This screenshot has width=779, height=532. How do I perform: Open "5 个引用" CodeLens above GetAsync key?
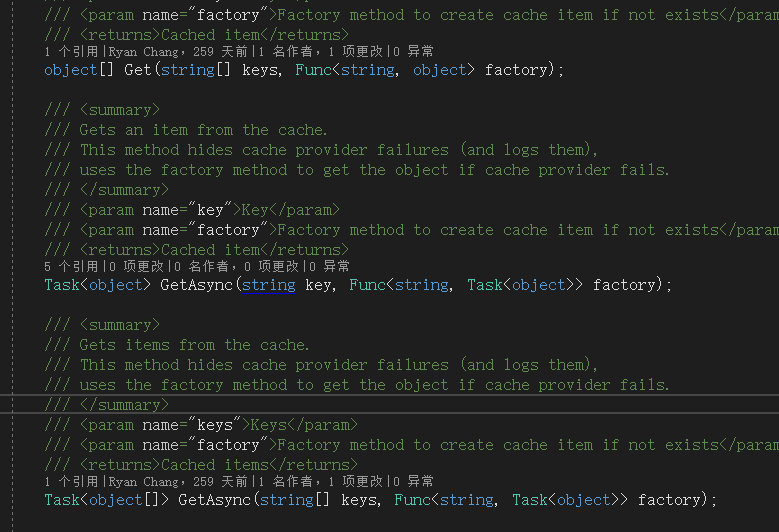(71, 267)
